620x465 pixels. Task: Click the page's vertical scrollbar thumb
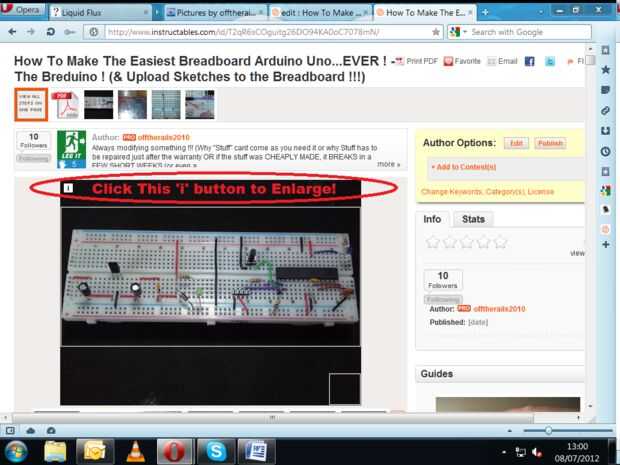(590, 60)
